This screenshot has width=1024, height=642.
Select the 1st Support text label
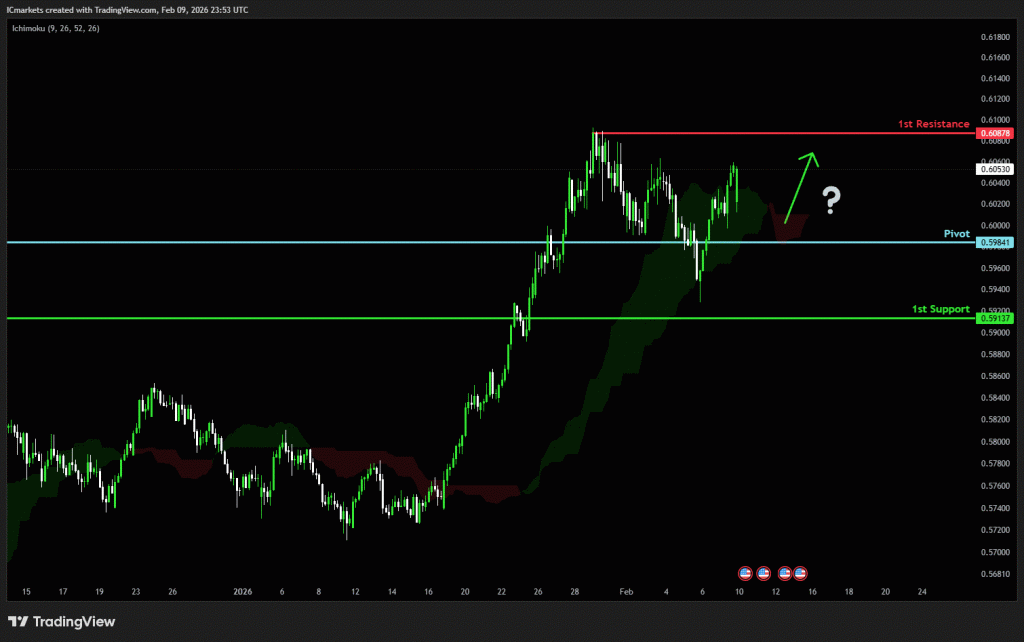pyautogui.click(x=940, y=309)
